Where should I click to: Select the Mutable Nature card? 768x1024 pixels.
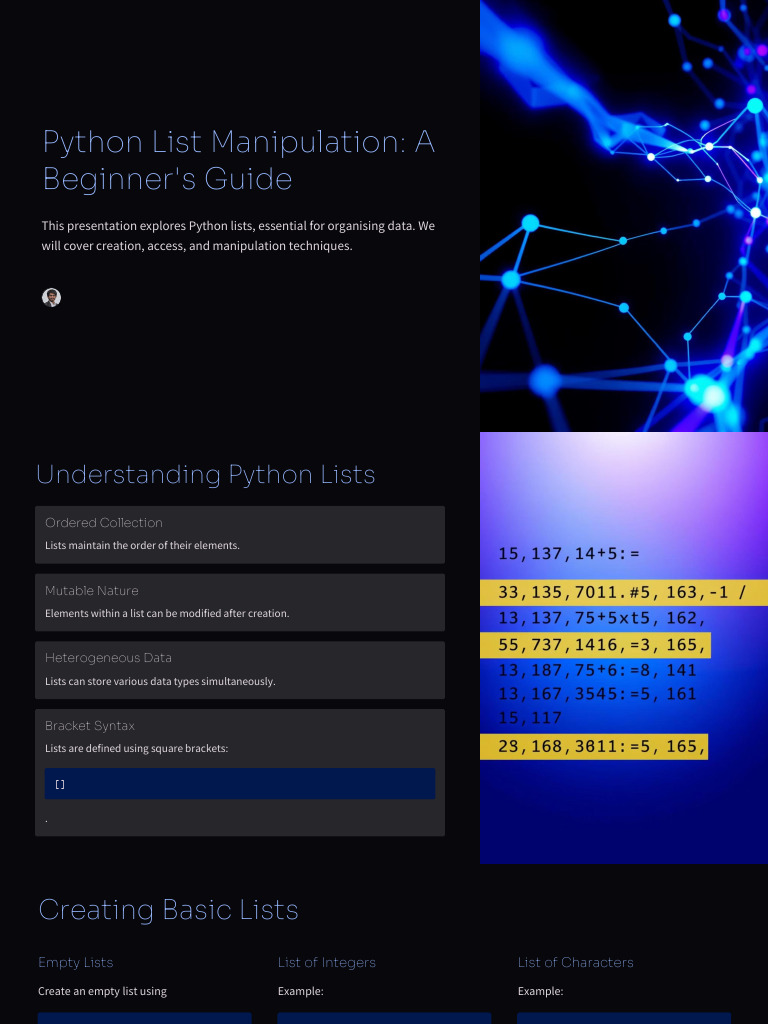(239, 602)
